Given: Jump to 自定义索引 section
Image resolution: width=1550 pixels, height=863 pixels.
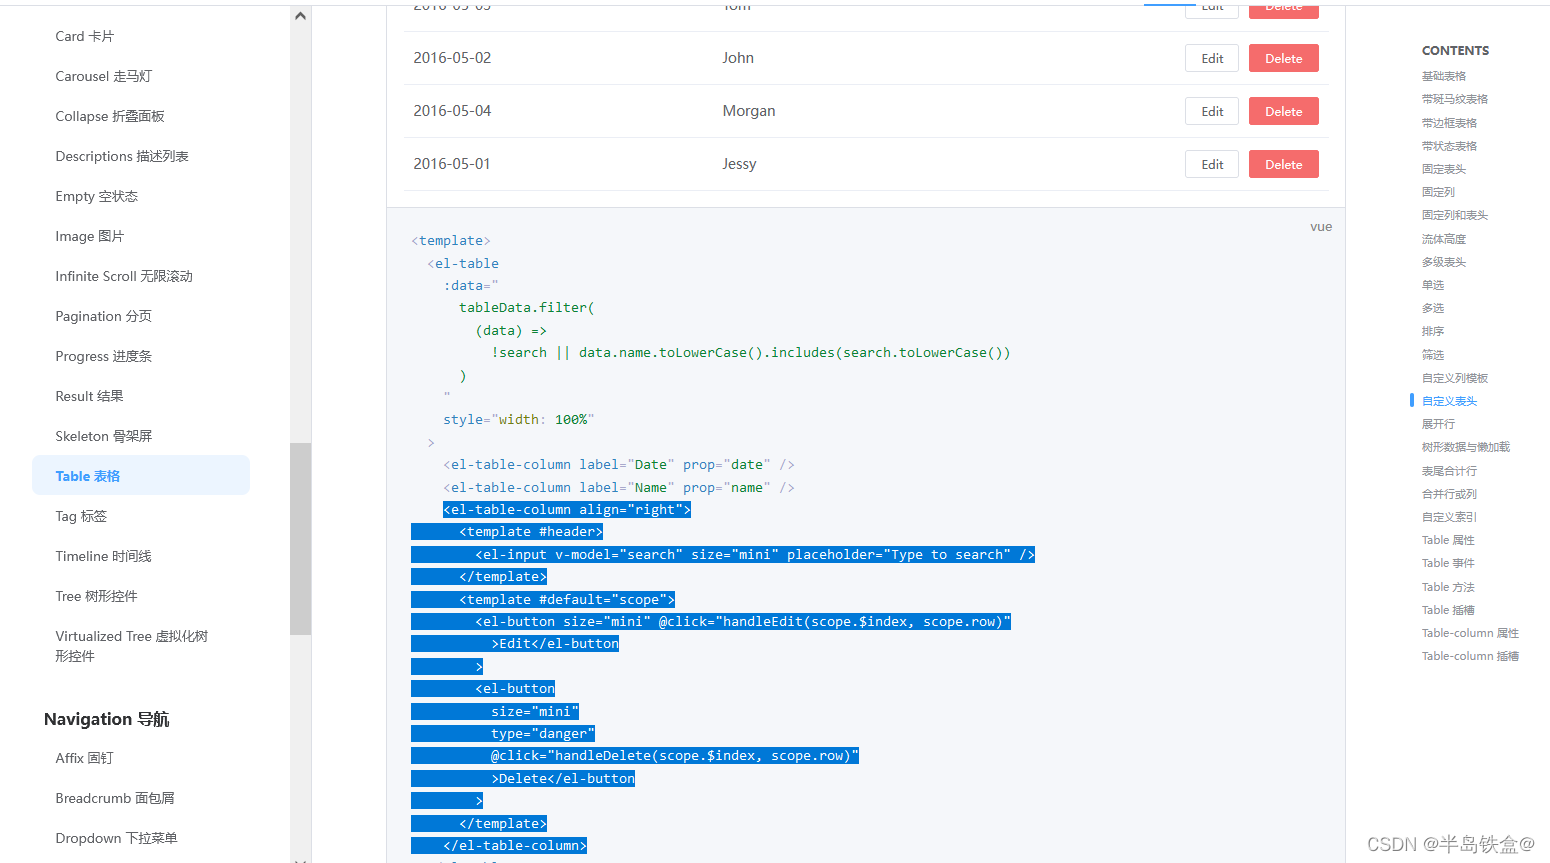Looking at the screenshot, I should (1449, 517).
